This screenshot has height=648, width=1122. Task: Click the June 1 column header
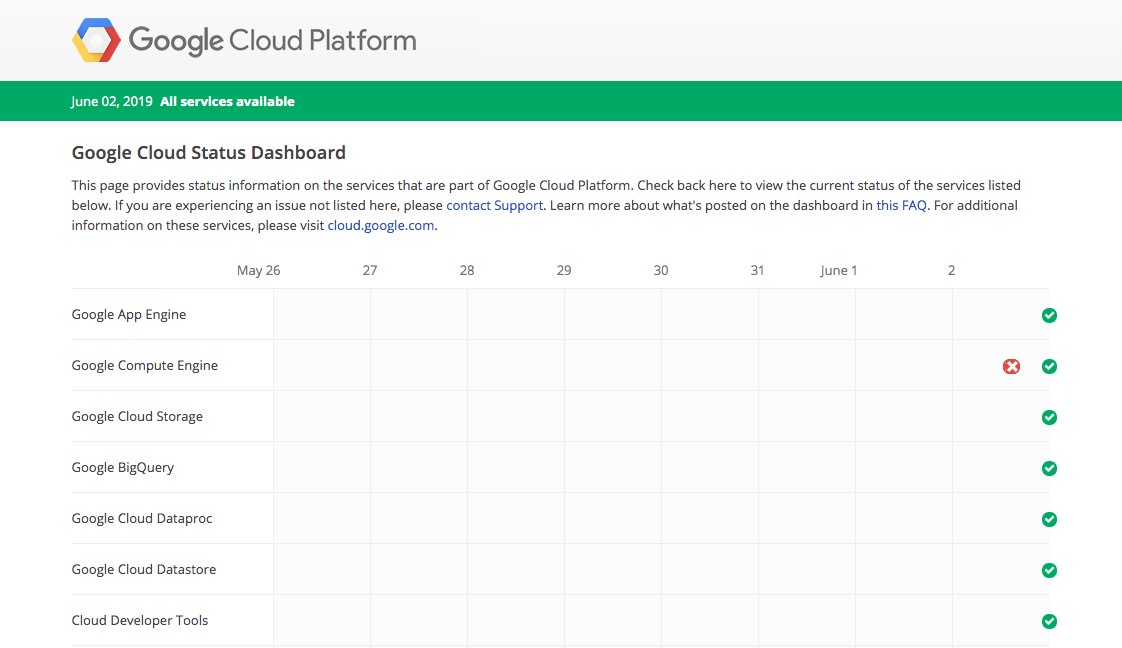[x=839, y=270]
